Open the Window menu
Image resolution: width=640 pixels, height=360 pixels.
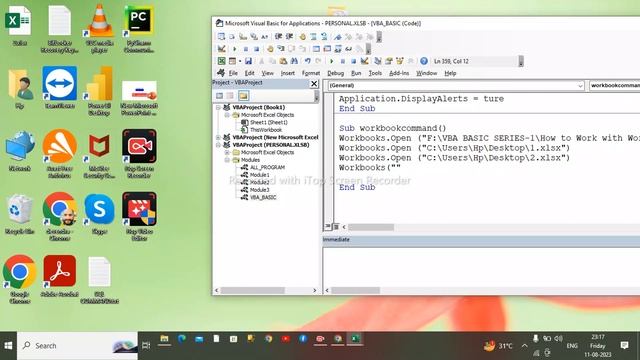(427, 73)
